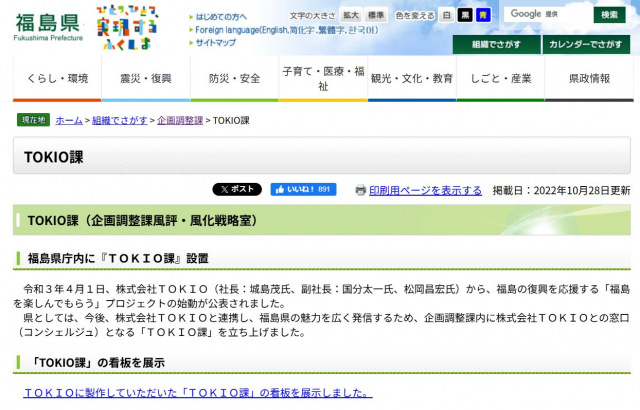Open the 観光・文化・教育 navigation menu
The width and height of the screenshot is (640, 410).
tap(411, 78)
